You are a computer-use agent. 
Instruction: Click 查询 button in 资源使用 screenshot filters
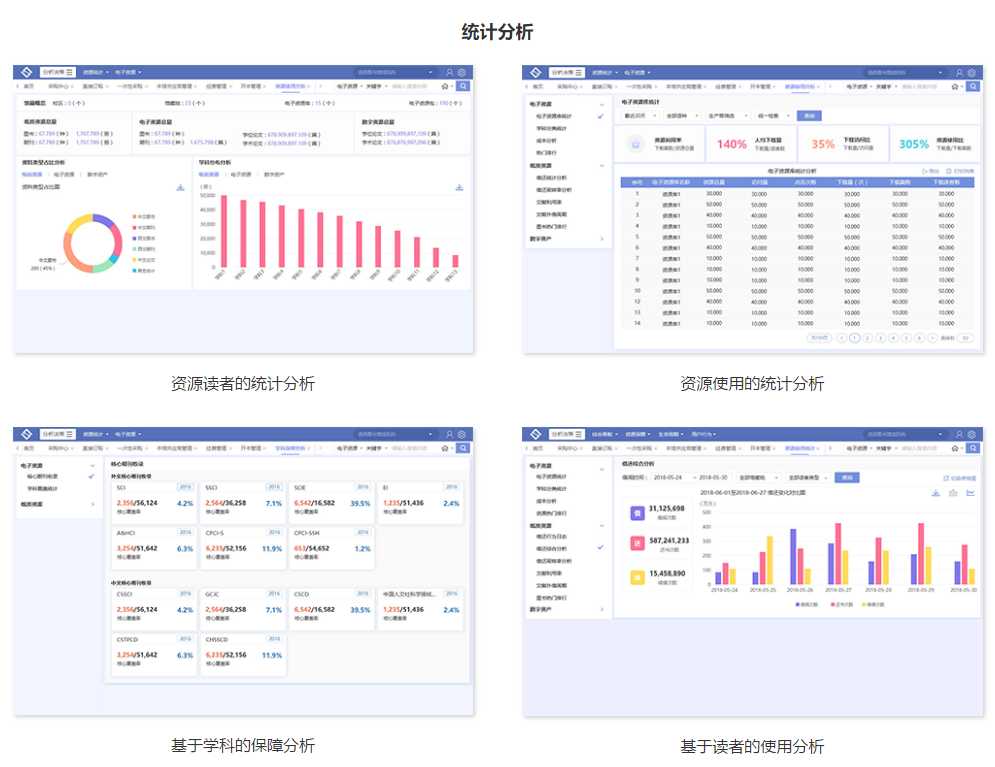(x=809, y=116)
